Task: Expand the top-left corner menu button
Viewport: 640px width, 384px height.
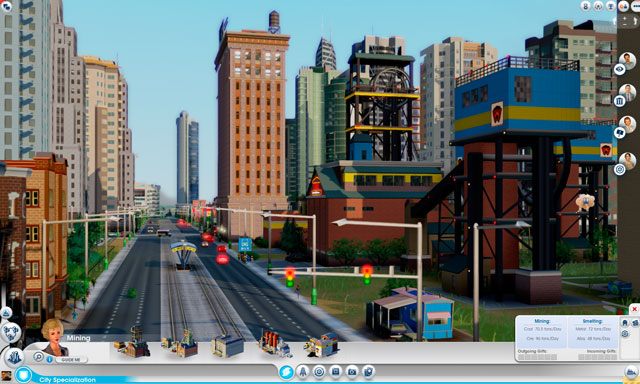Action: [x=6, y=6]
